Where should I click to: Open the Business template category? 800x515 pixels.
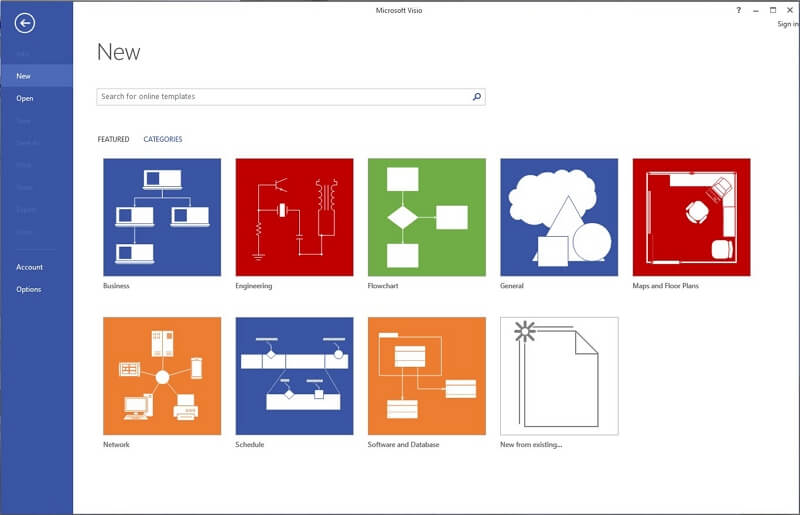coord(162,217)
